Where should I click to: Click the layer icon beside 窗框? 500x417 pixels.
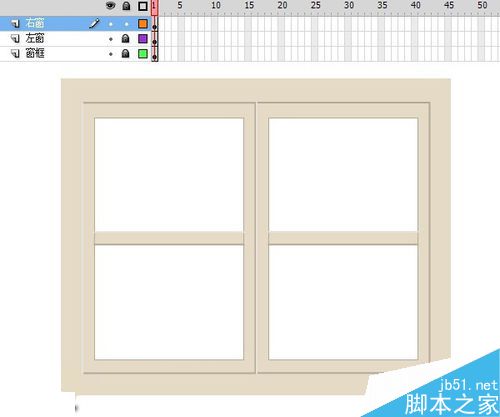(x=15, y=53)
